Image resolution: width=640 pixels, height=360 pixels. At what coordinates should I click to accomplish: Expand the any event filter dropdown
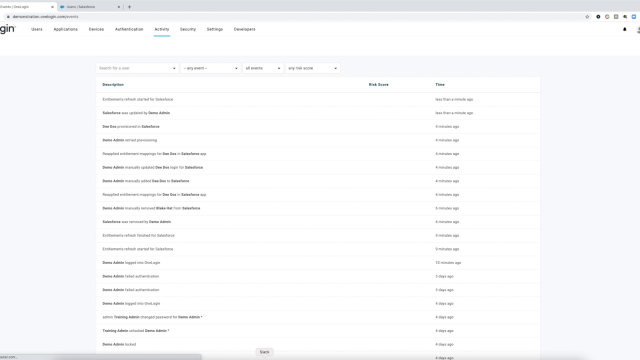click(x=210, y=68)
